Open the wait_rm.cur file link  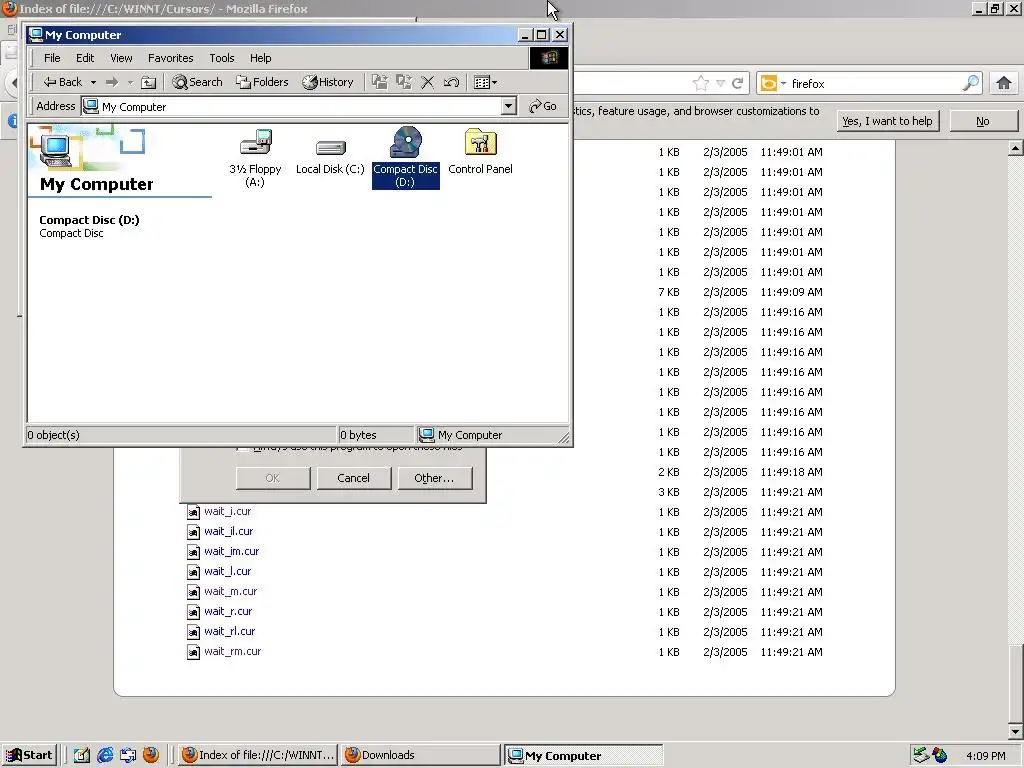tap(232, 652)
